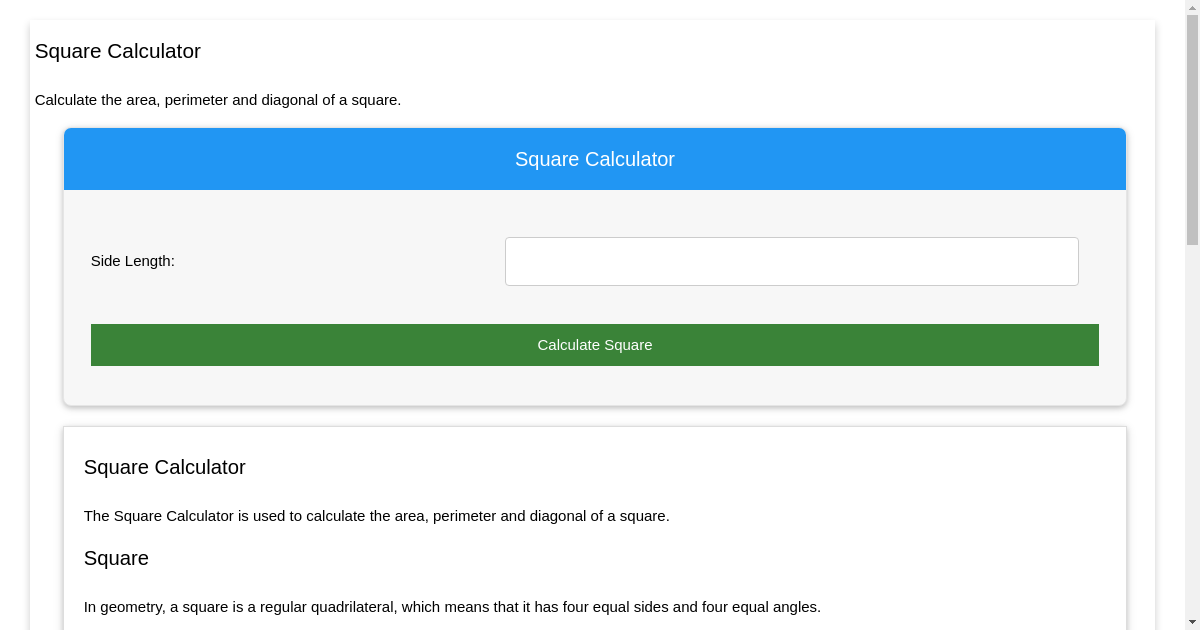Click the Square section heading
The image size is (1200, 630).
coord(116,558)
